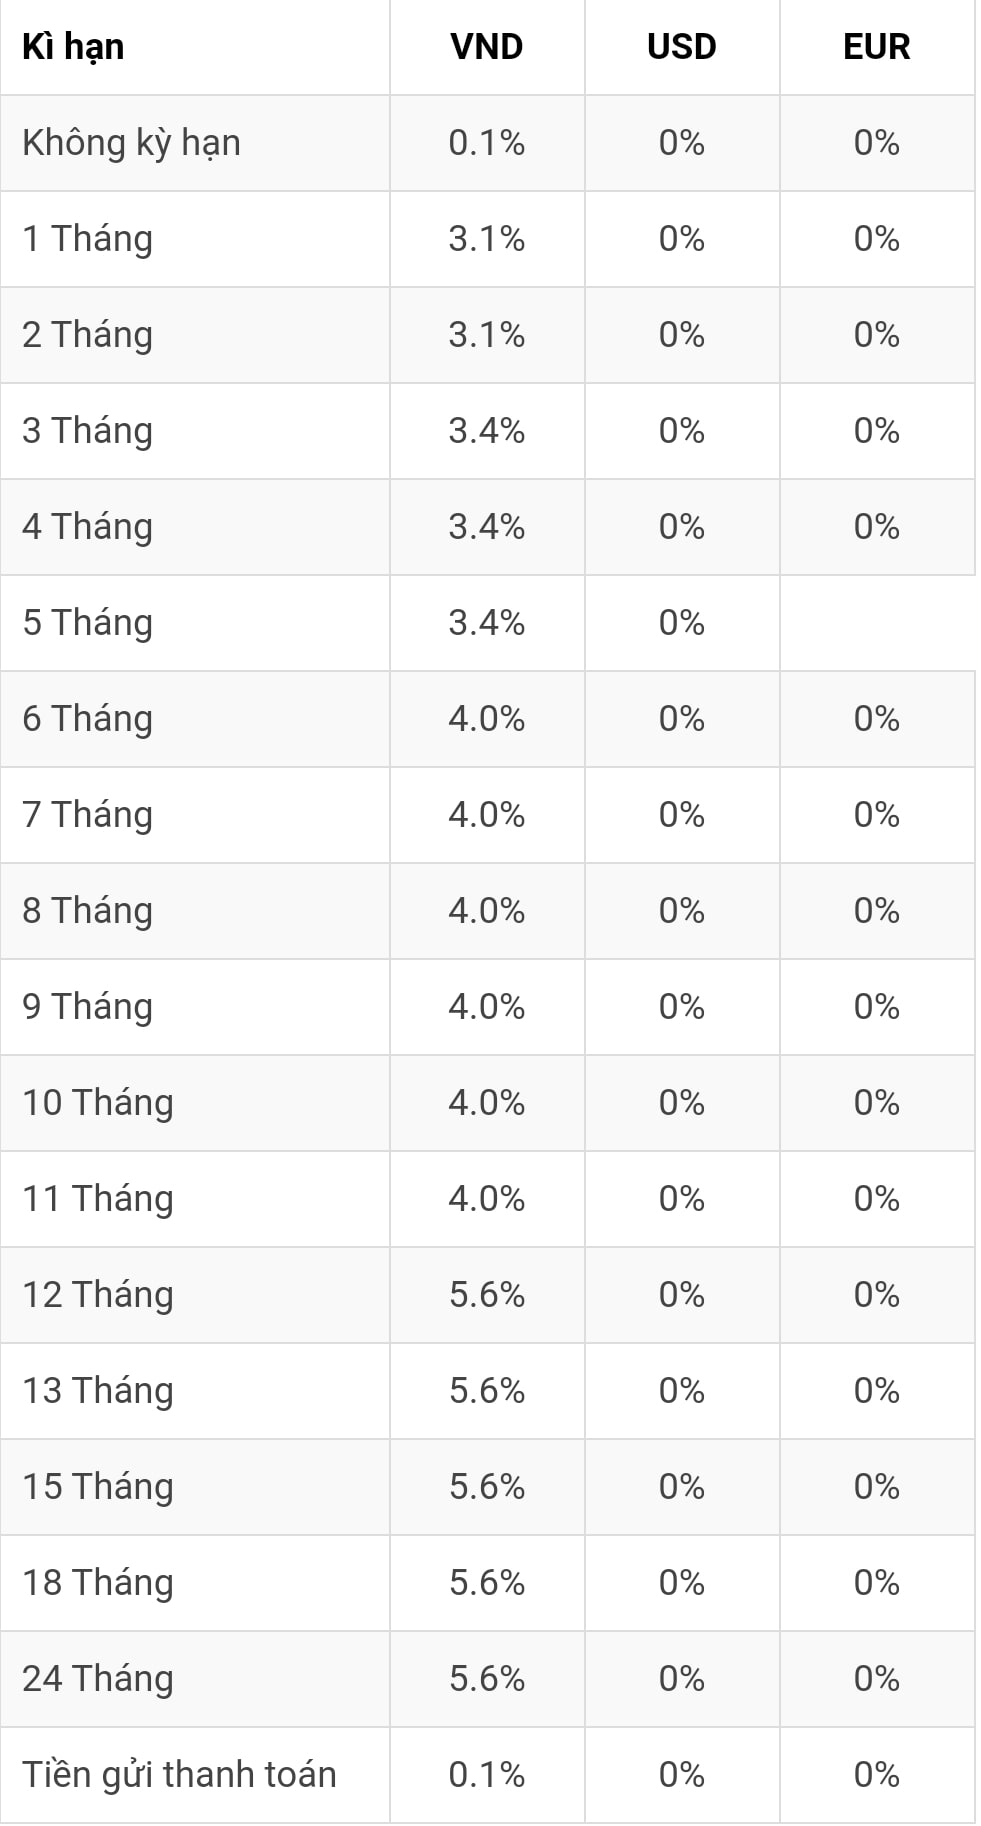This screenshot has height=1826, width=981.
Task: Select the 11 Tháng USD rate cell
Action: pyautogui.click(x=682, y=1199)
